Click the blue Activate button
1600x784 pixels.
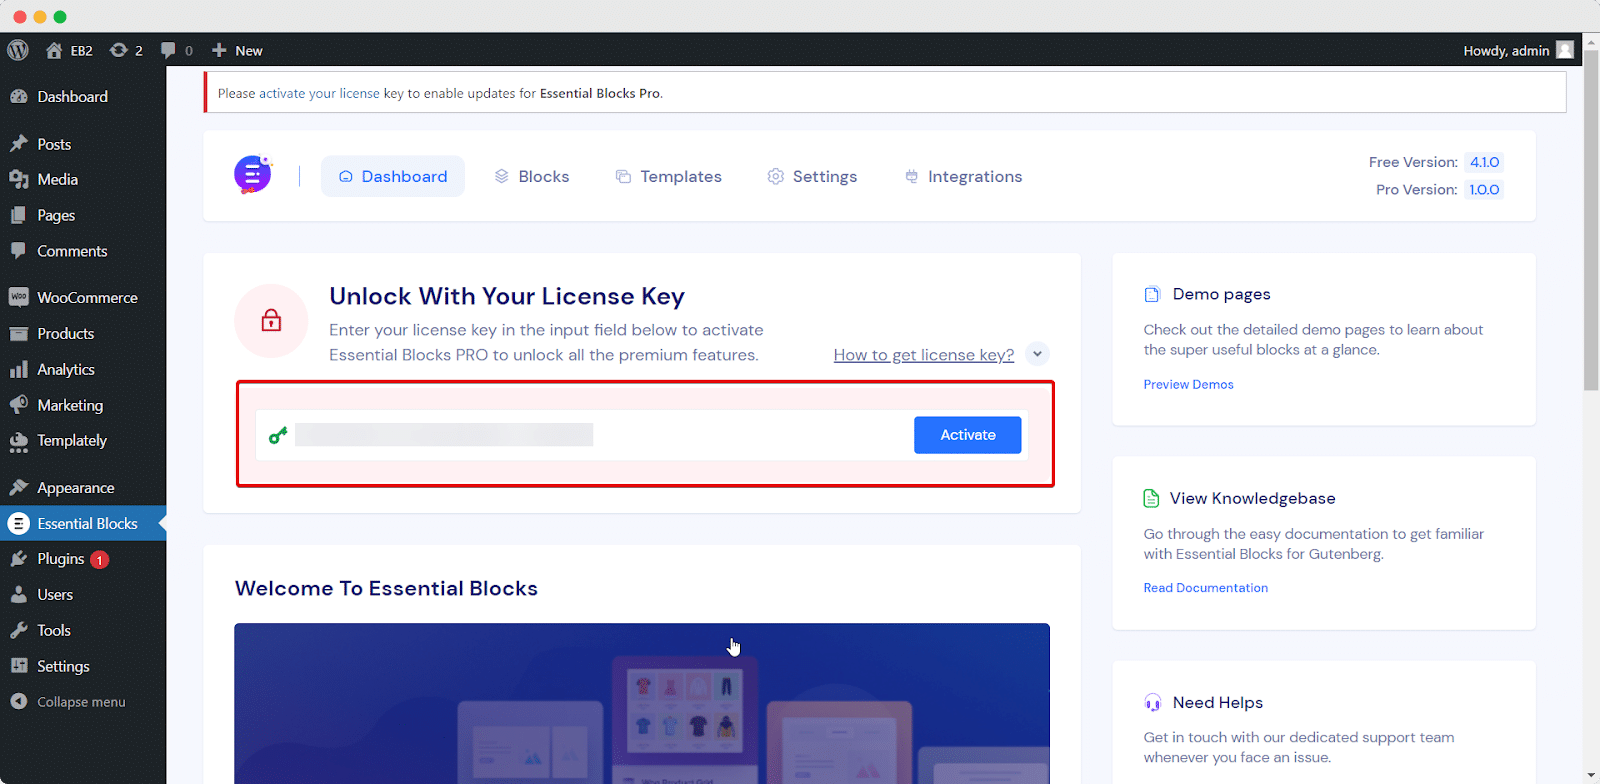point(968,435)
